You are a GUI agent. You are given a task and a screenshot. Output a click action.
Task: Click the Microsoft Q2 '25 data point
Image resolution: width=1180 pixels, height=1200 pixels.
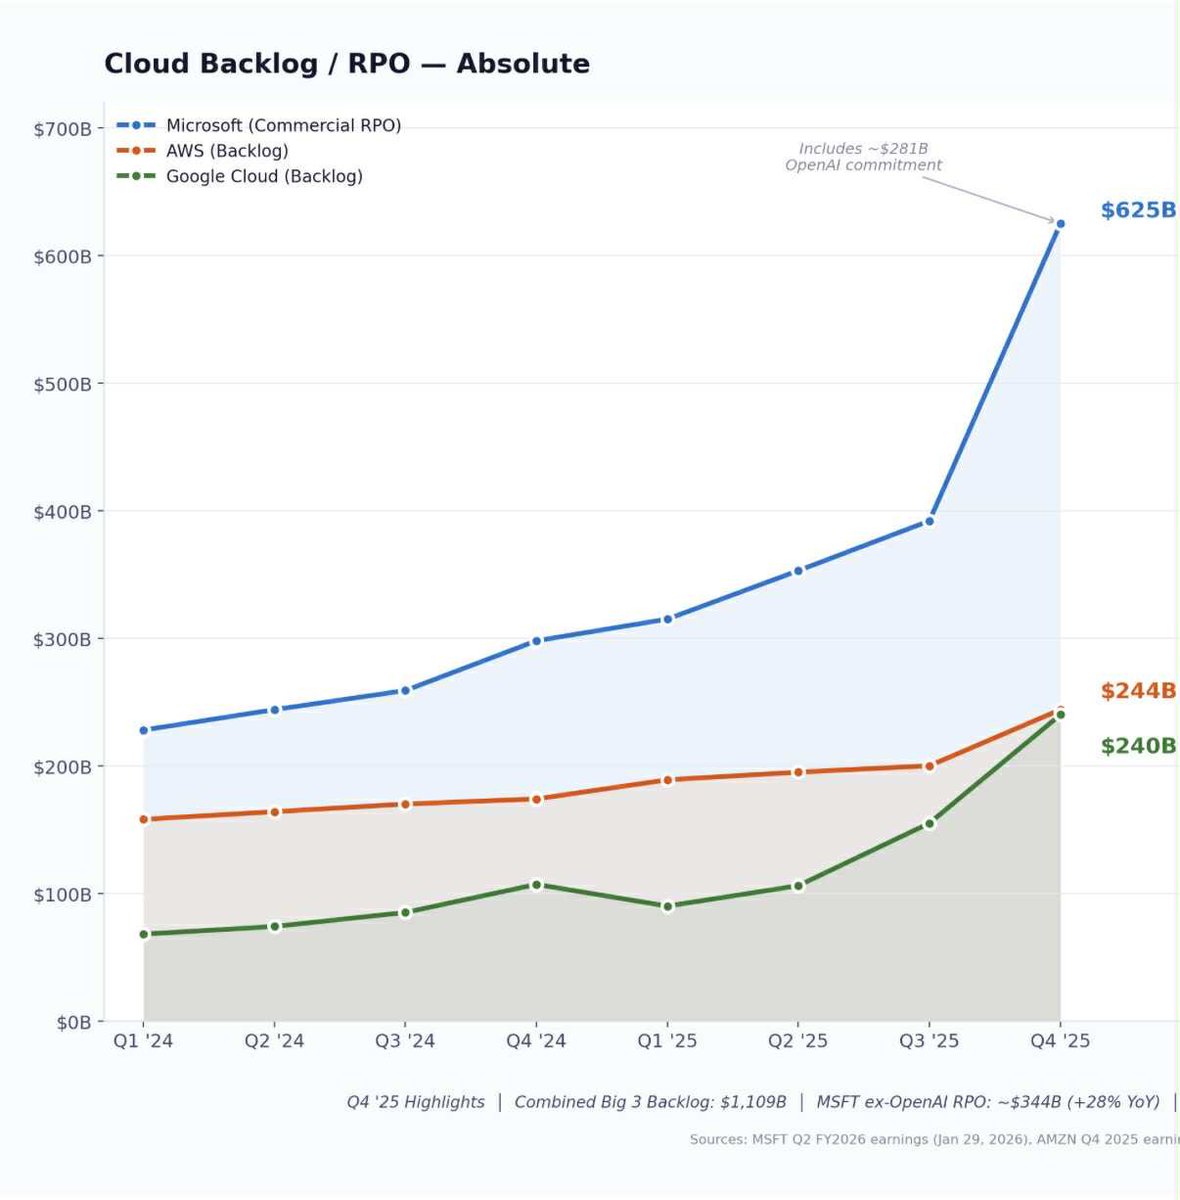click(x=798, y=571)
